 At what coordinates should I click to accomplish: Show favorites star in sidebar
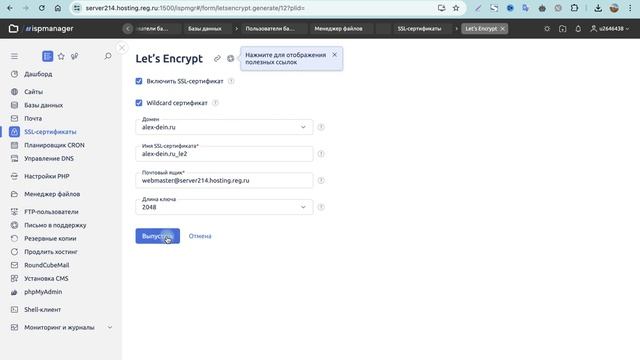(61, 56)
